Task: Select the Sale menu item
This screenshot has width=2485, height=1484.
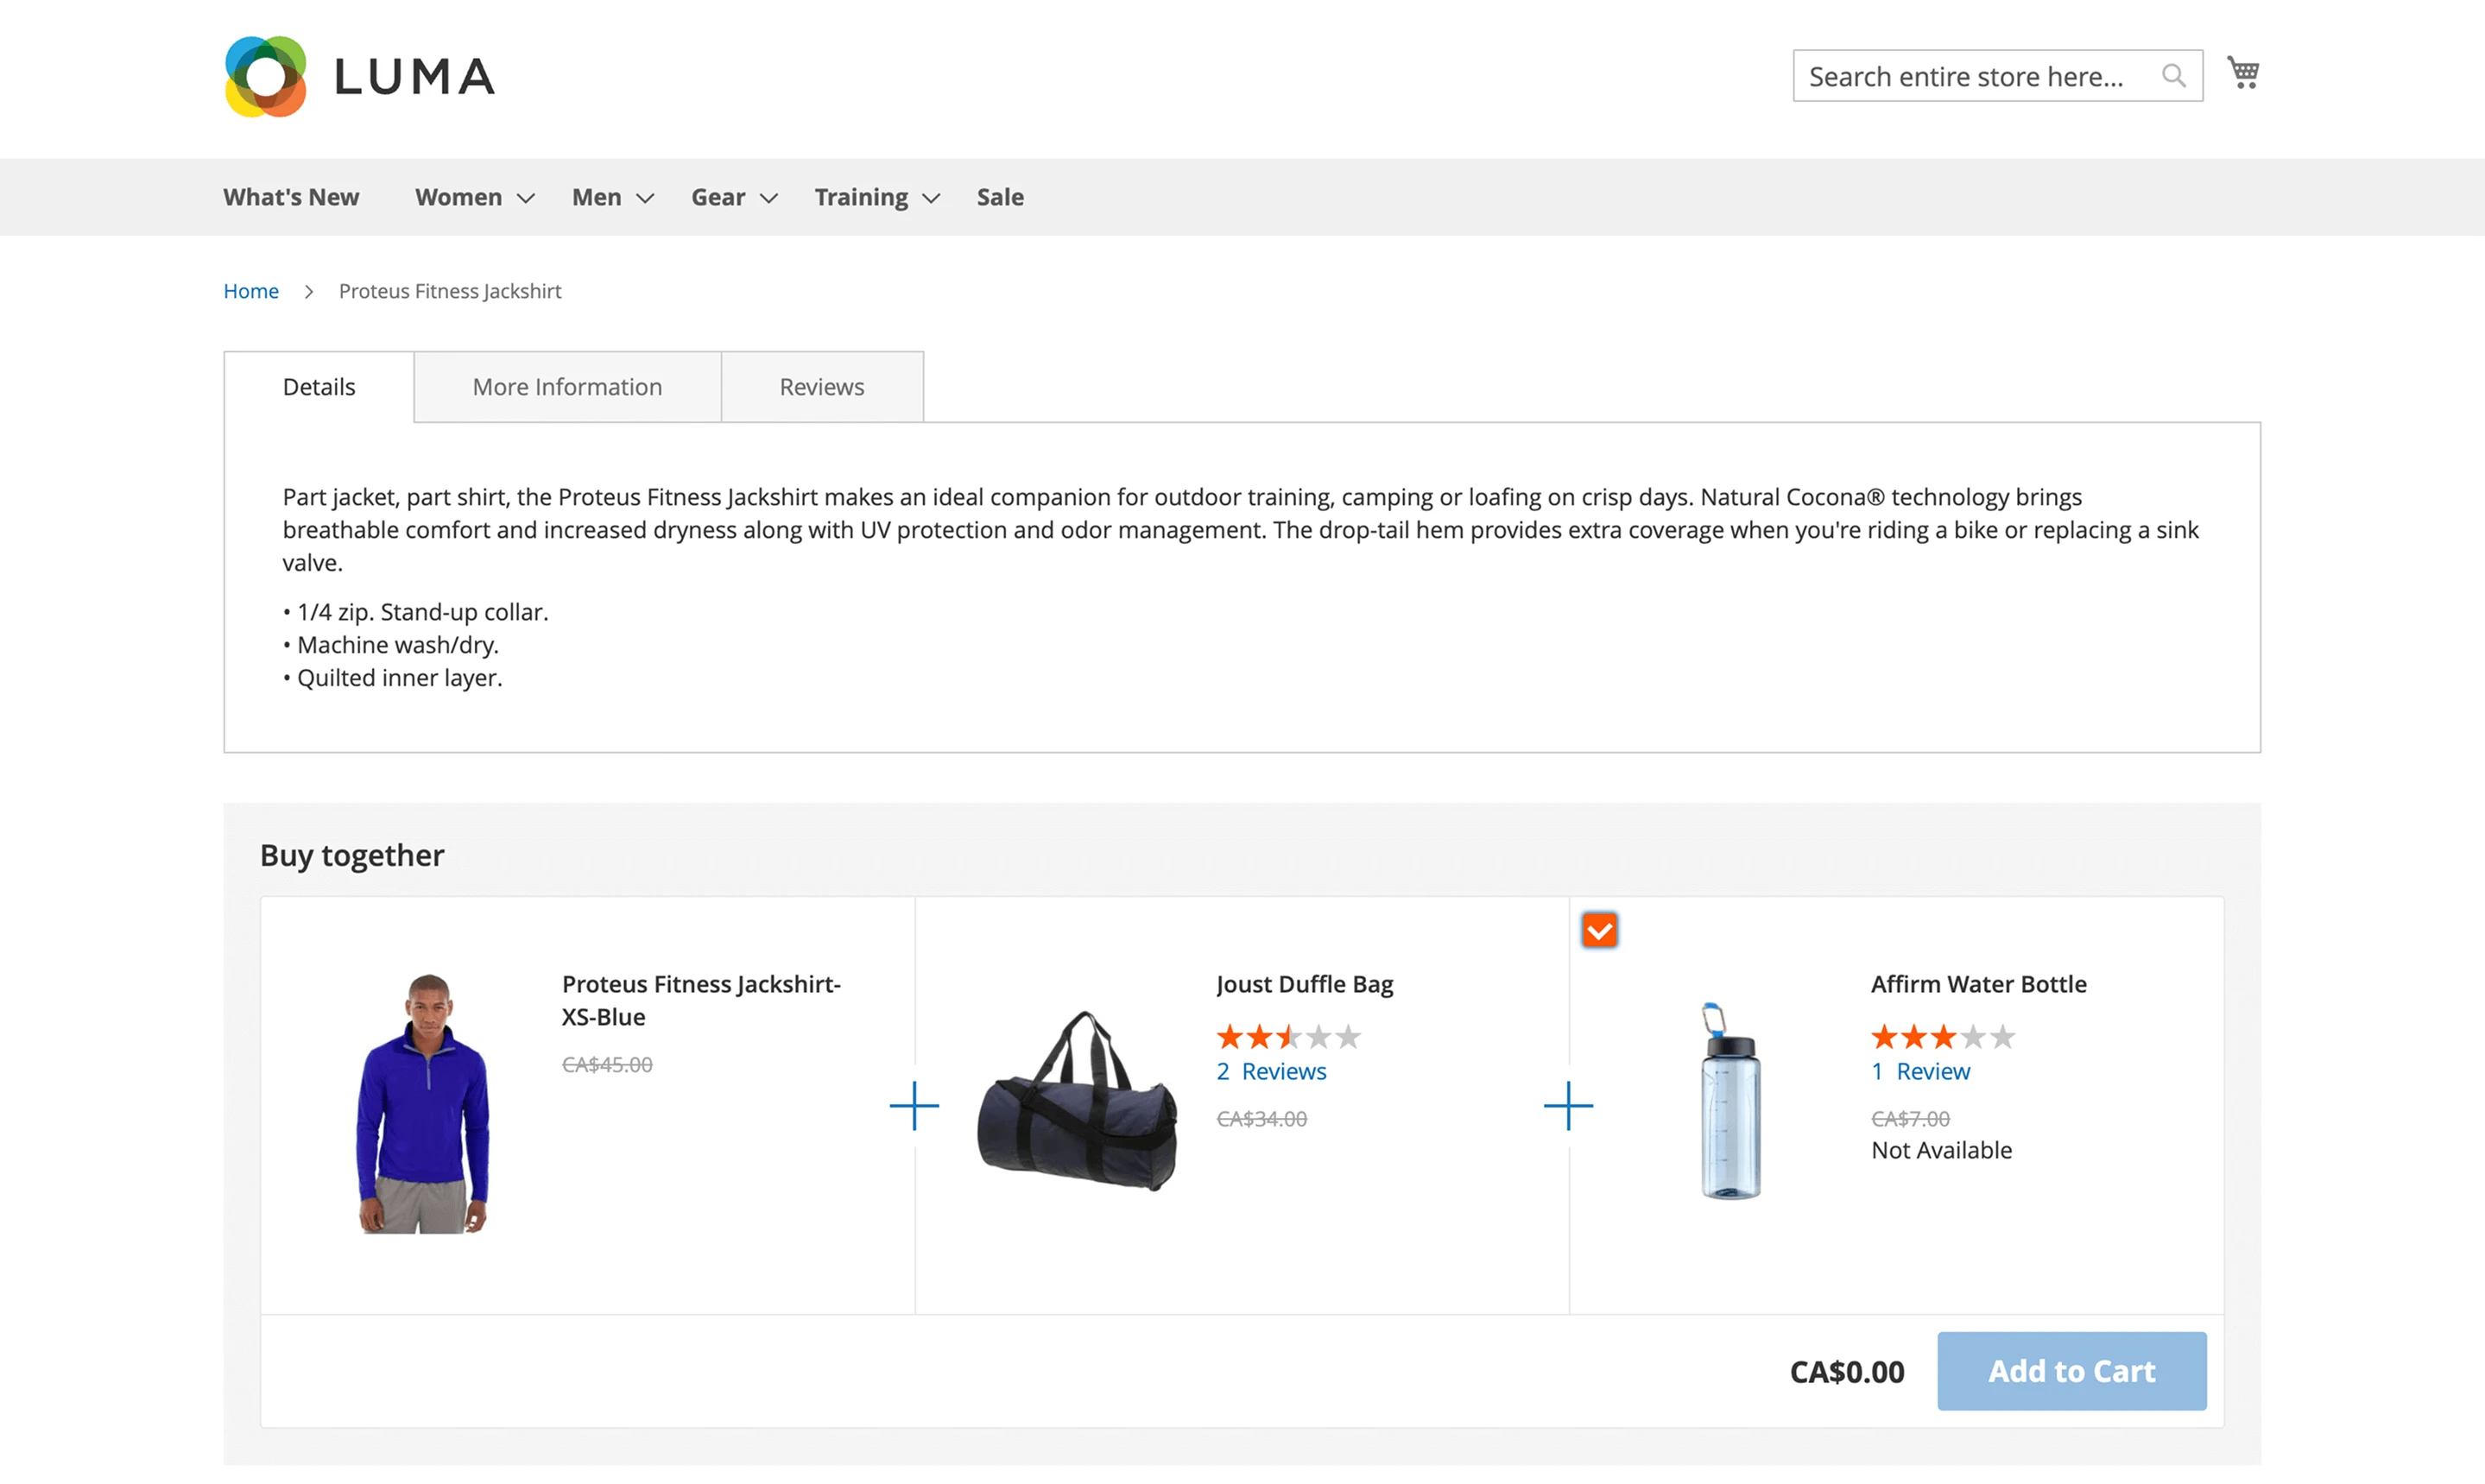Action: coord(999,197)
